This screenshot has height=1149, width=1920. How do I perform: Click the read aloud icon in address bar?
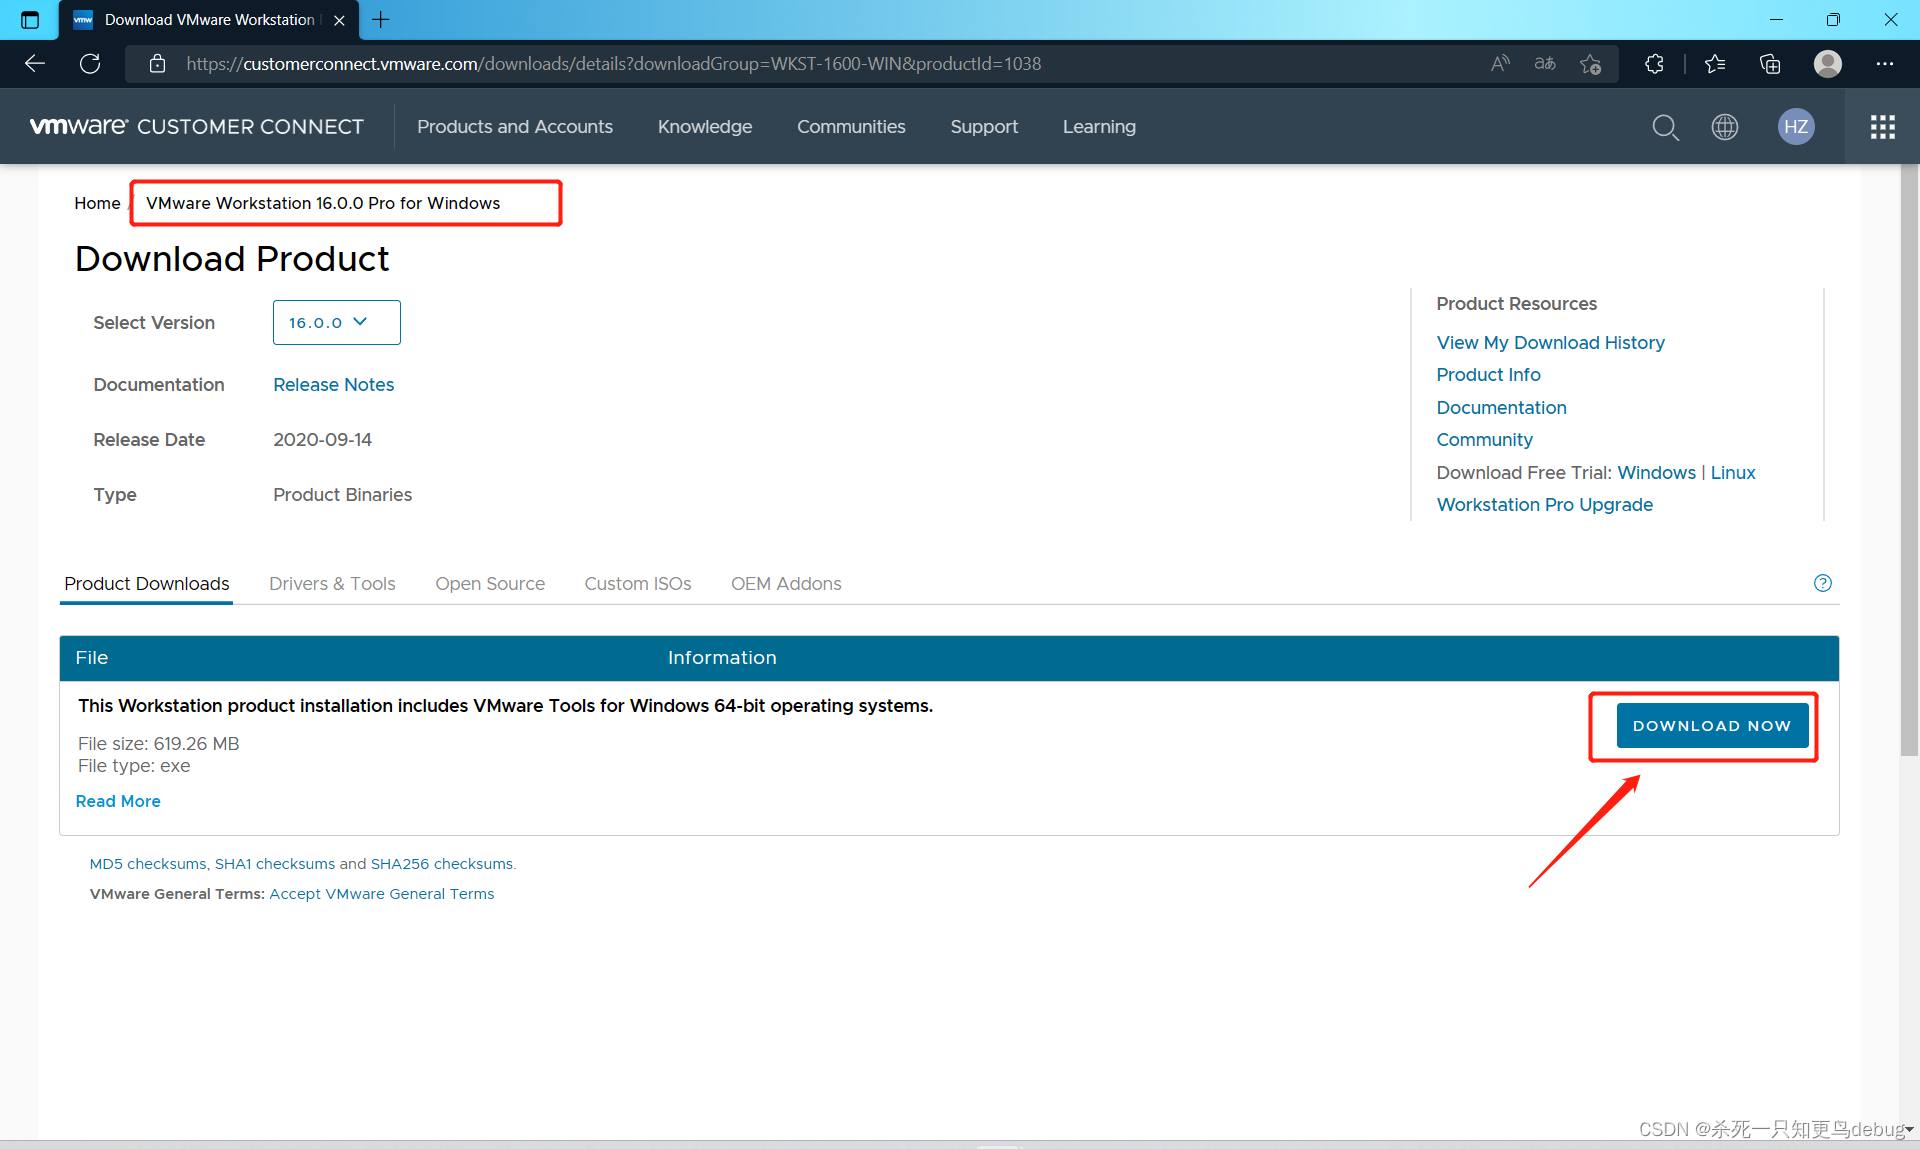point(1500,64)
